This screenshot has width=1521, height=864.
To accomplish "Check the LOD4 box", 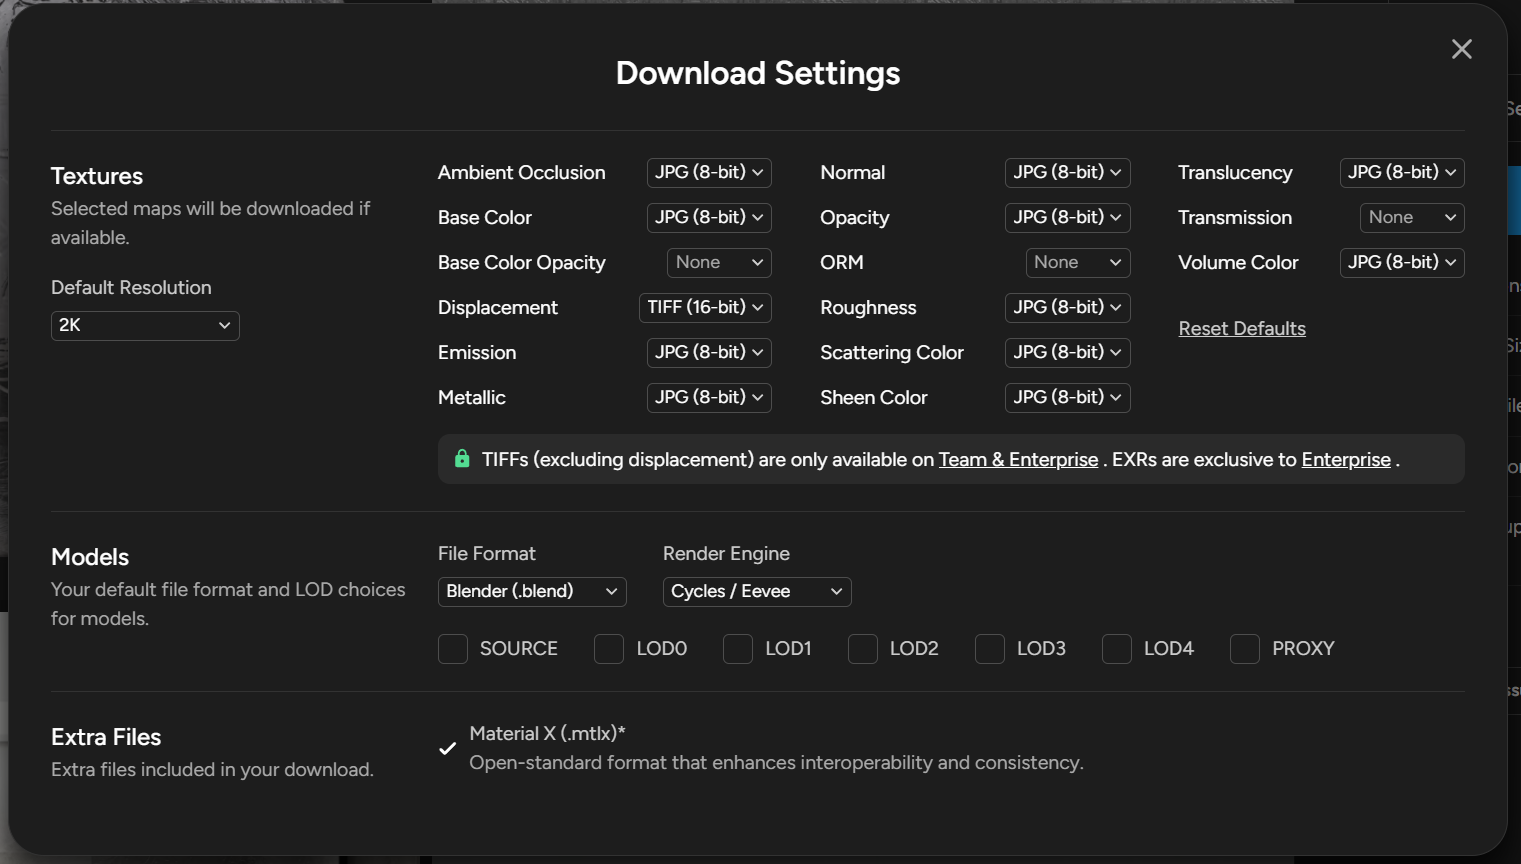I will click(1116, 648).
